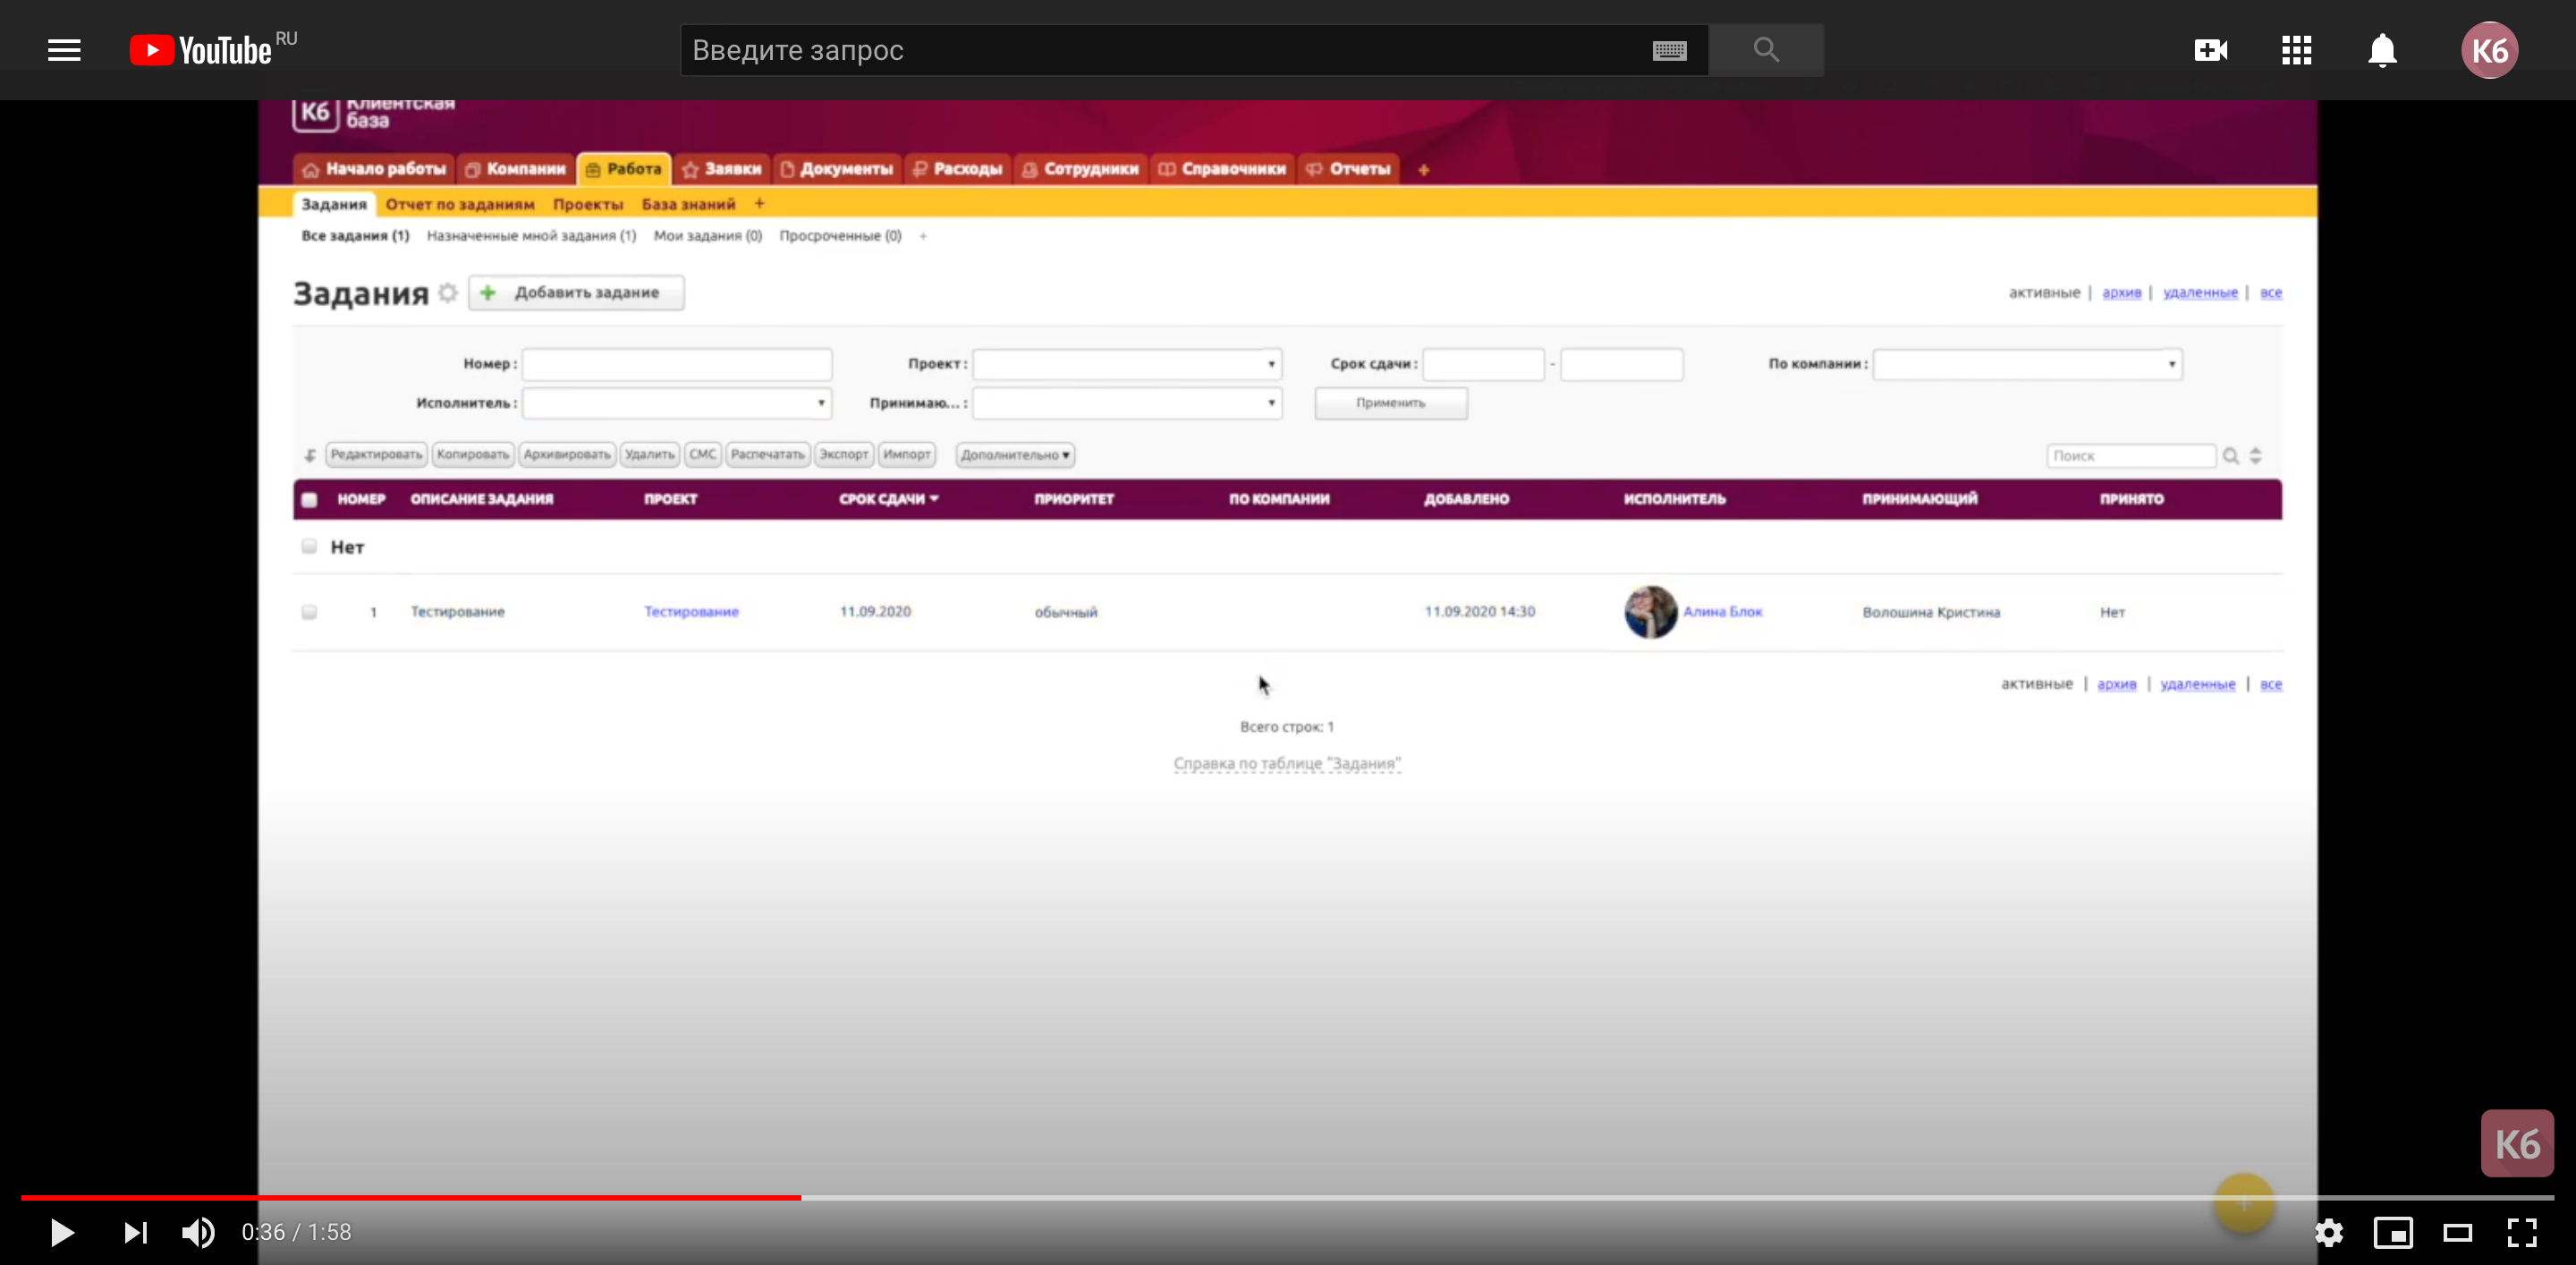The width and height of the screenshot is (2576, 1265).
Task: Open notifications bell icon
Action: point(2382,50)
